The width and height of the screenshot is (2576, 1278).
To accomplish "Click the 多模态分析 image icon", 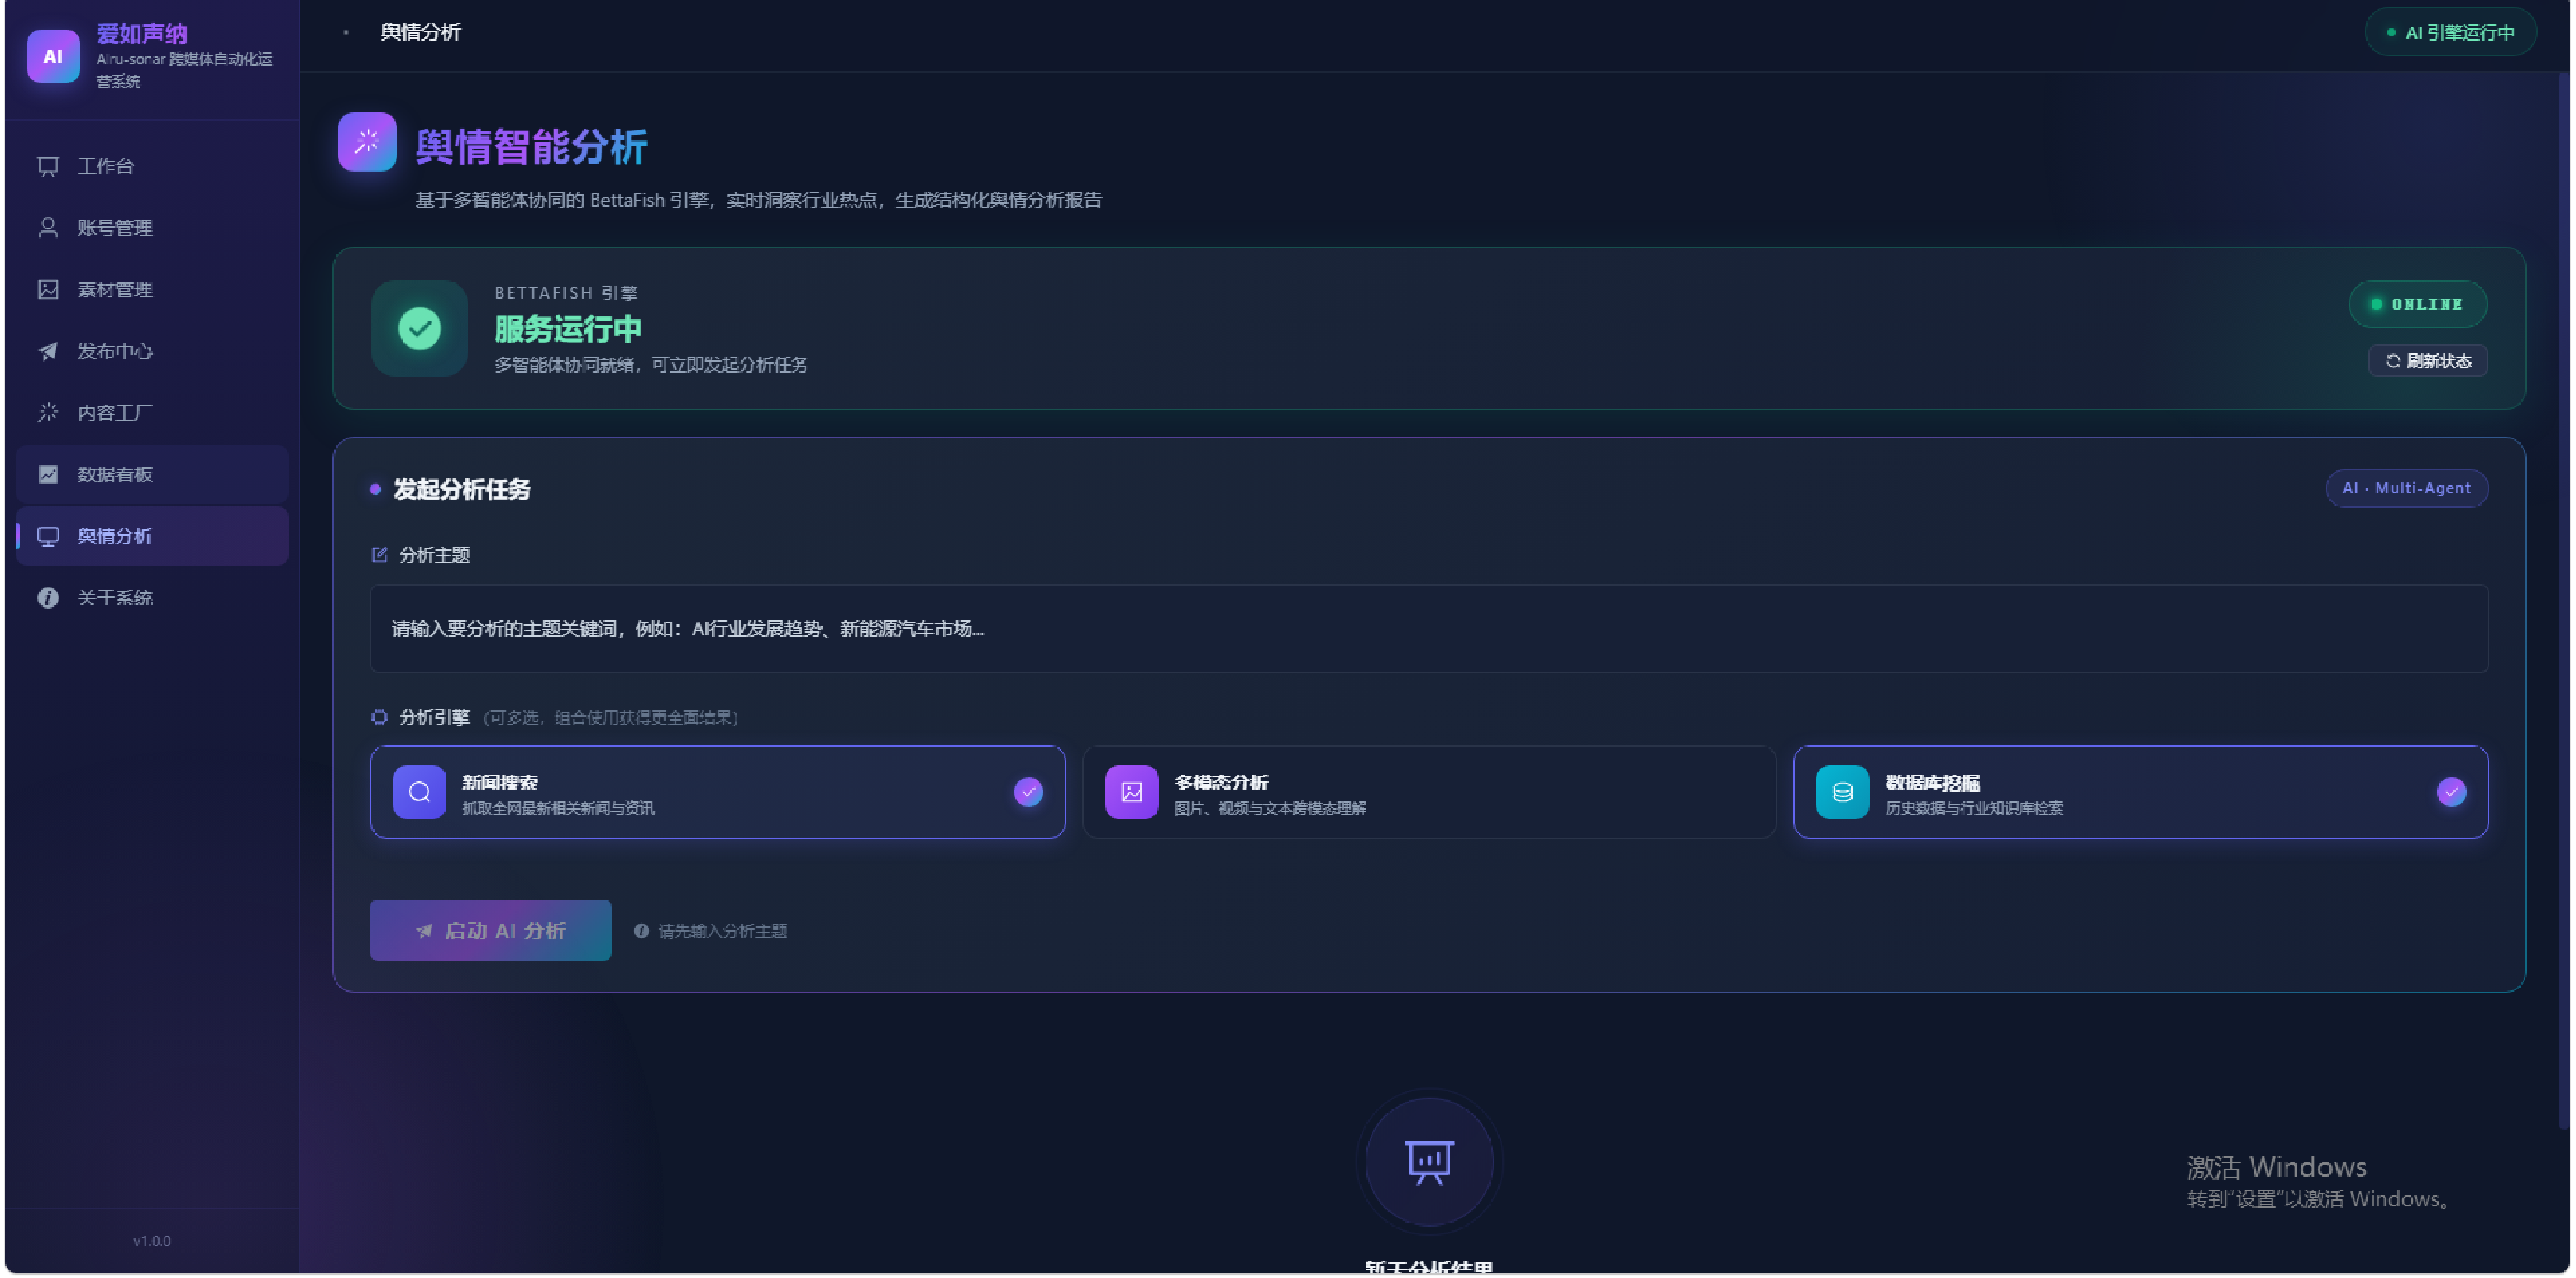I will pyautogui.click(x=1131, y=793).
